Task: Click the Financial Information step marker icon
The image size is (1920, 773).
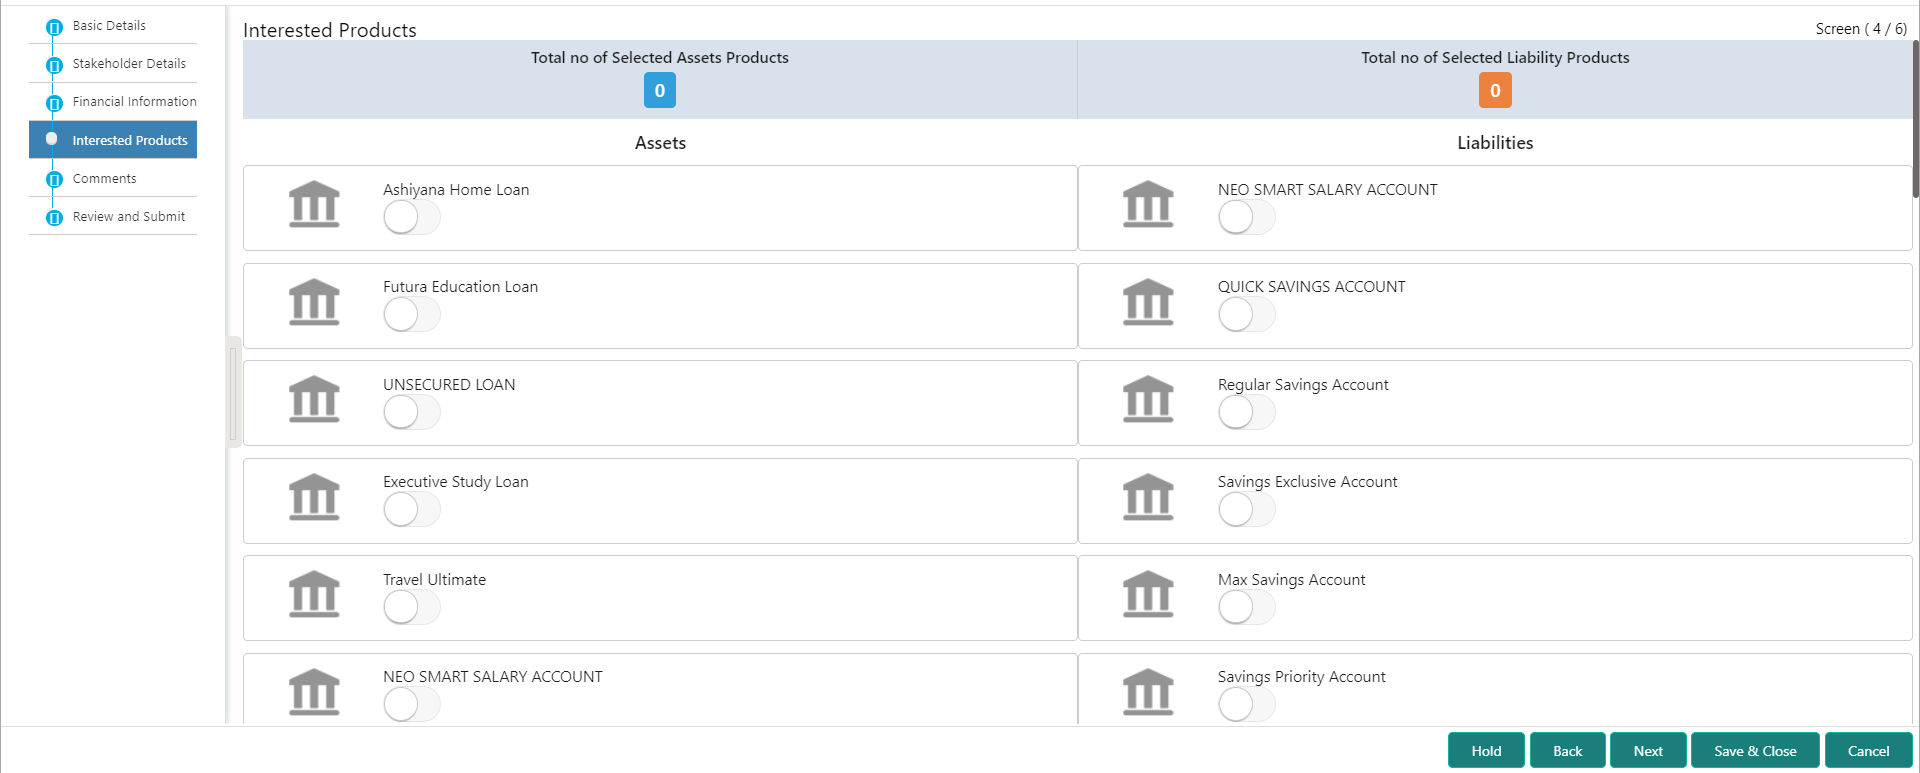Action: click(x=54, y=103)
